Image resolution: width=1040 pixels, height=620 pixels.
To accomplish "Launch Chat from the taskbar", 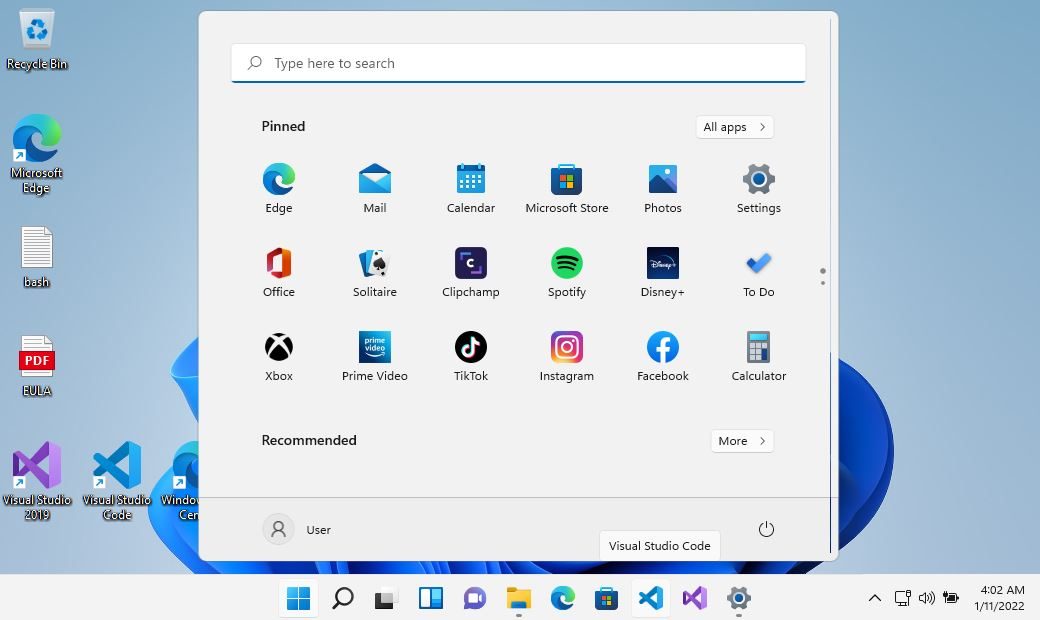I will point(474,598).
